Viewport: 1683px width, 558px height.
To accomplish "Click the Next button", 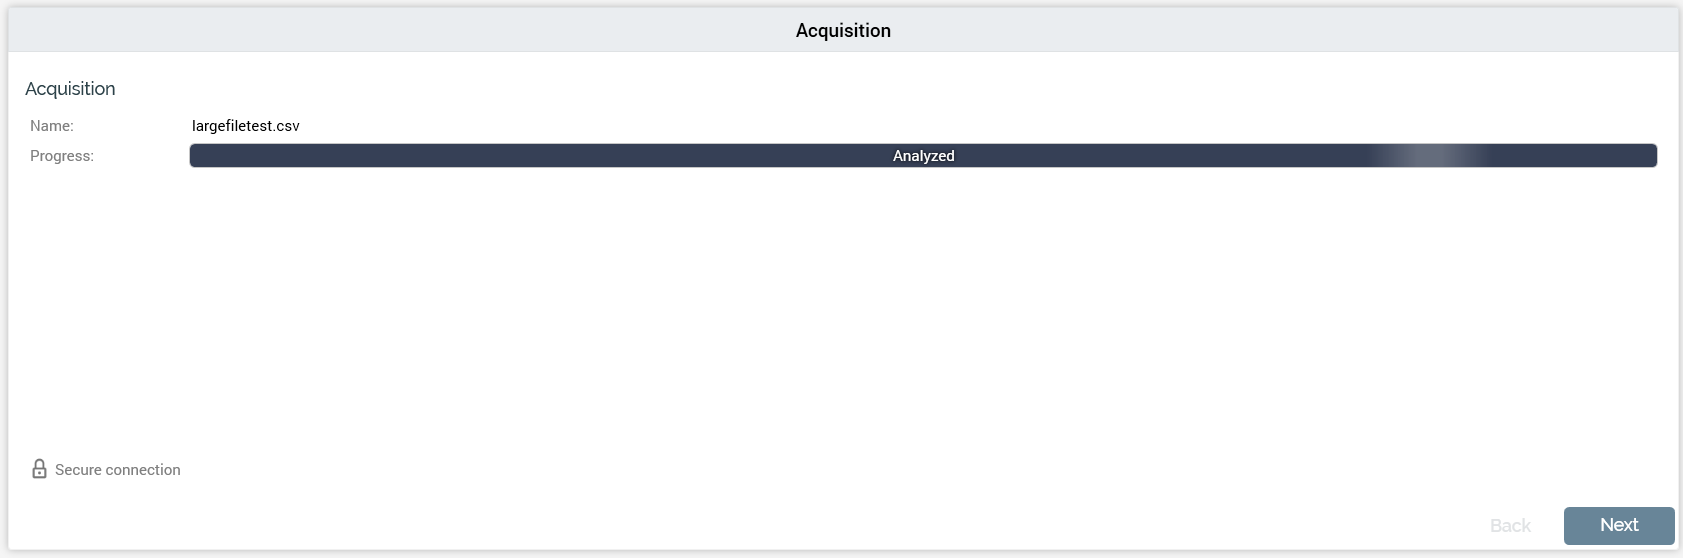I will pyautogui.click(x=1618, y=525).
